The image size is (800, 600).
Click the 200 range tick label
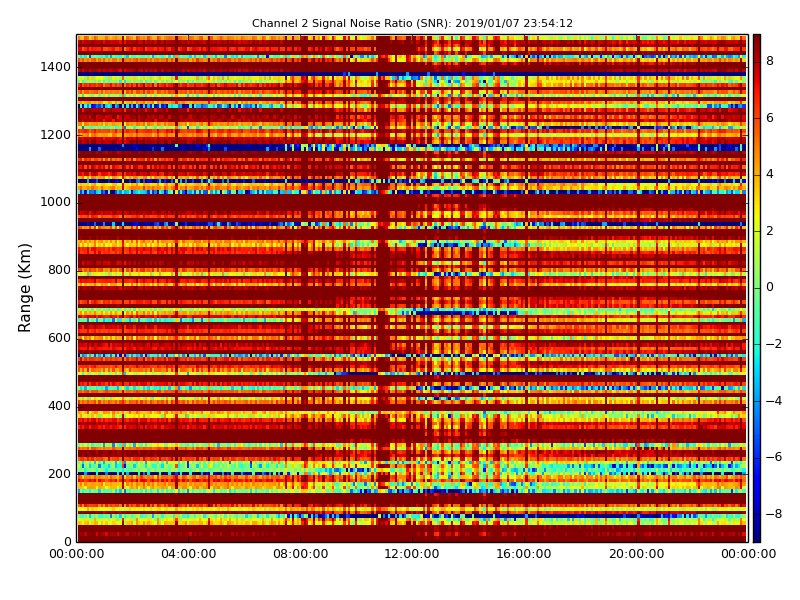pos(59,473)
